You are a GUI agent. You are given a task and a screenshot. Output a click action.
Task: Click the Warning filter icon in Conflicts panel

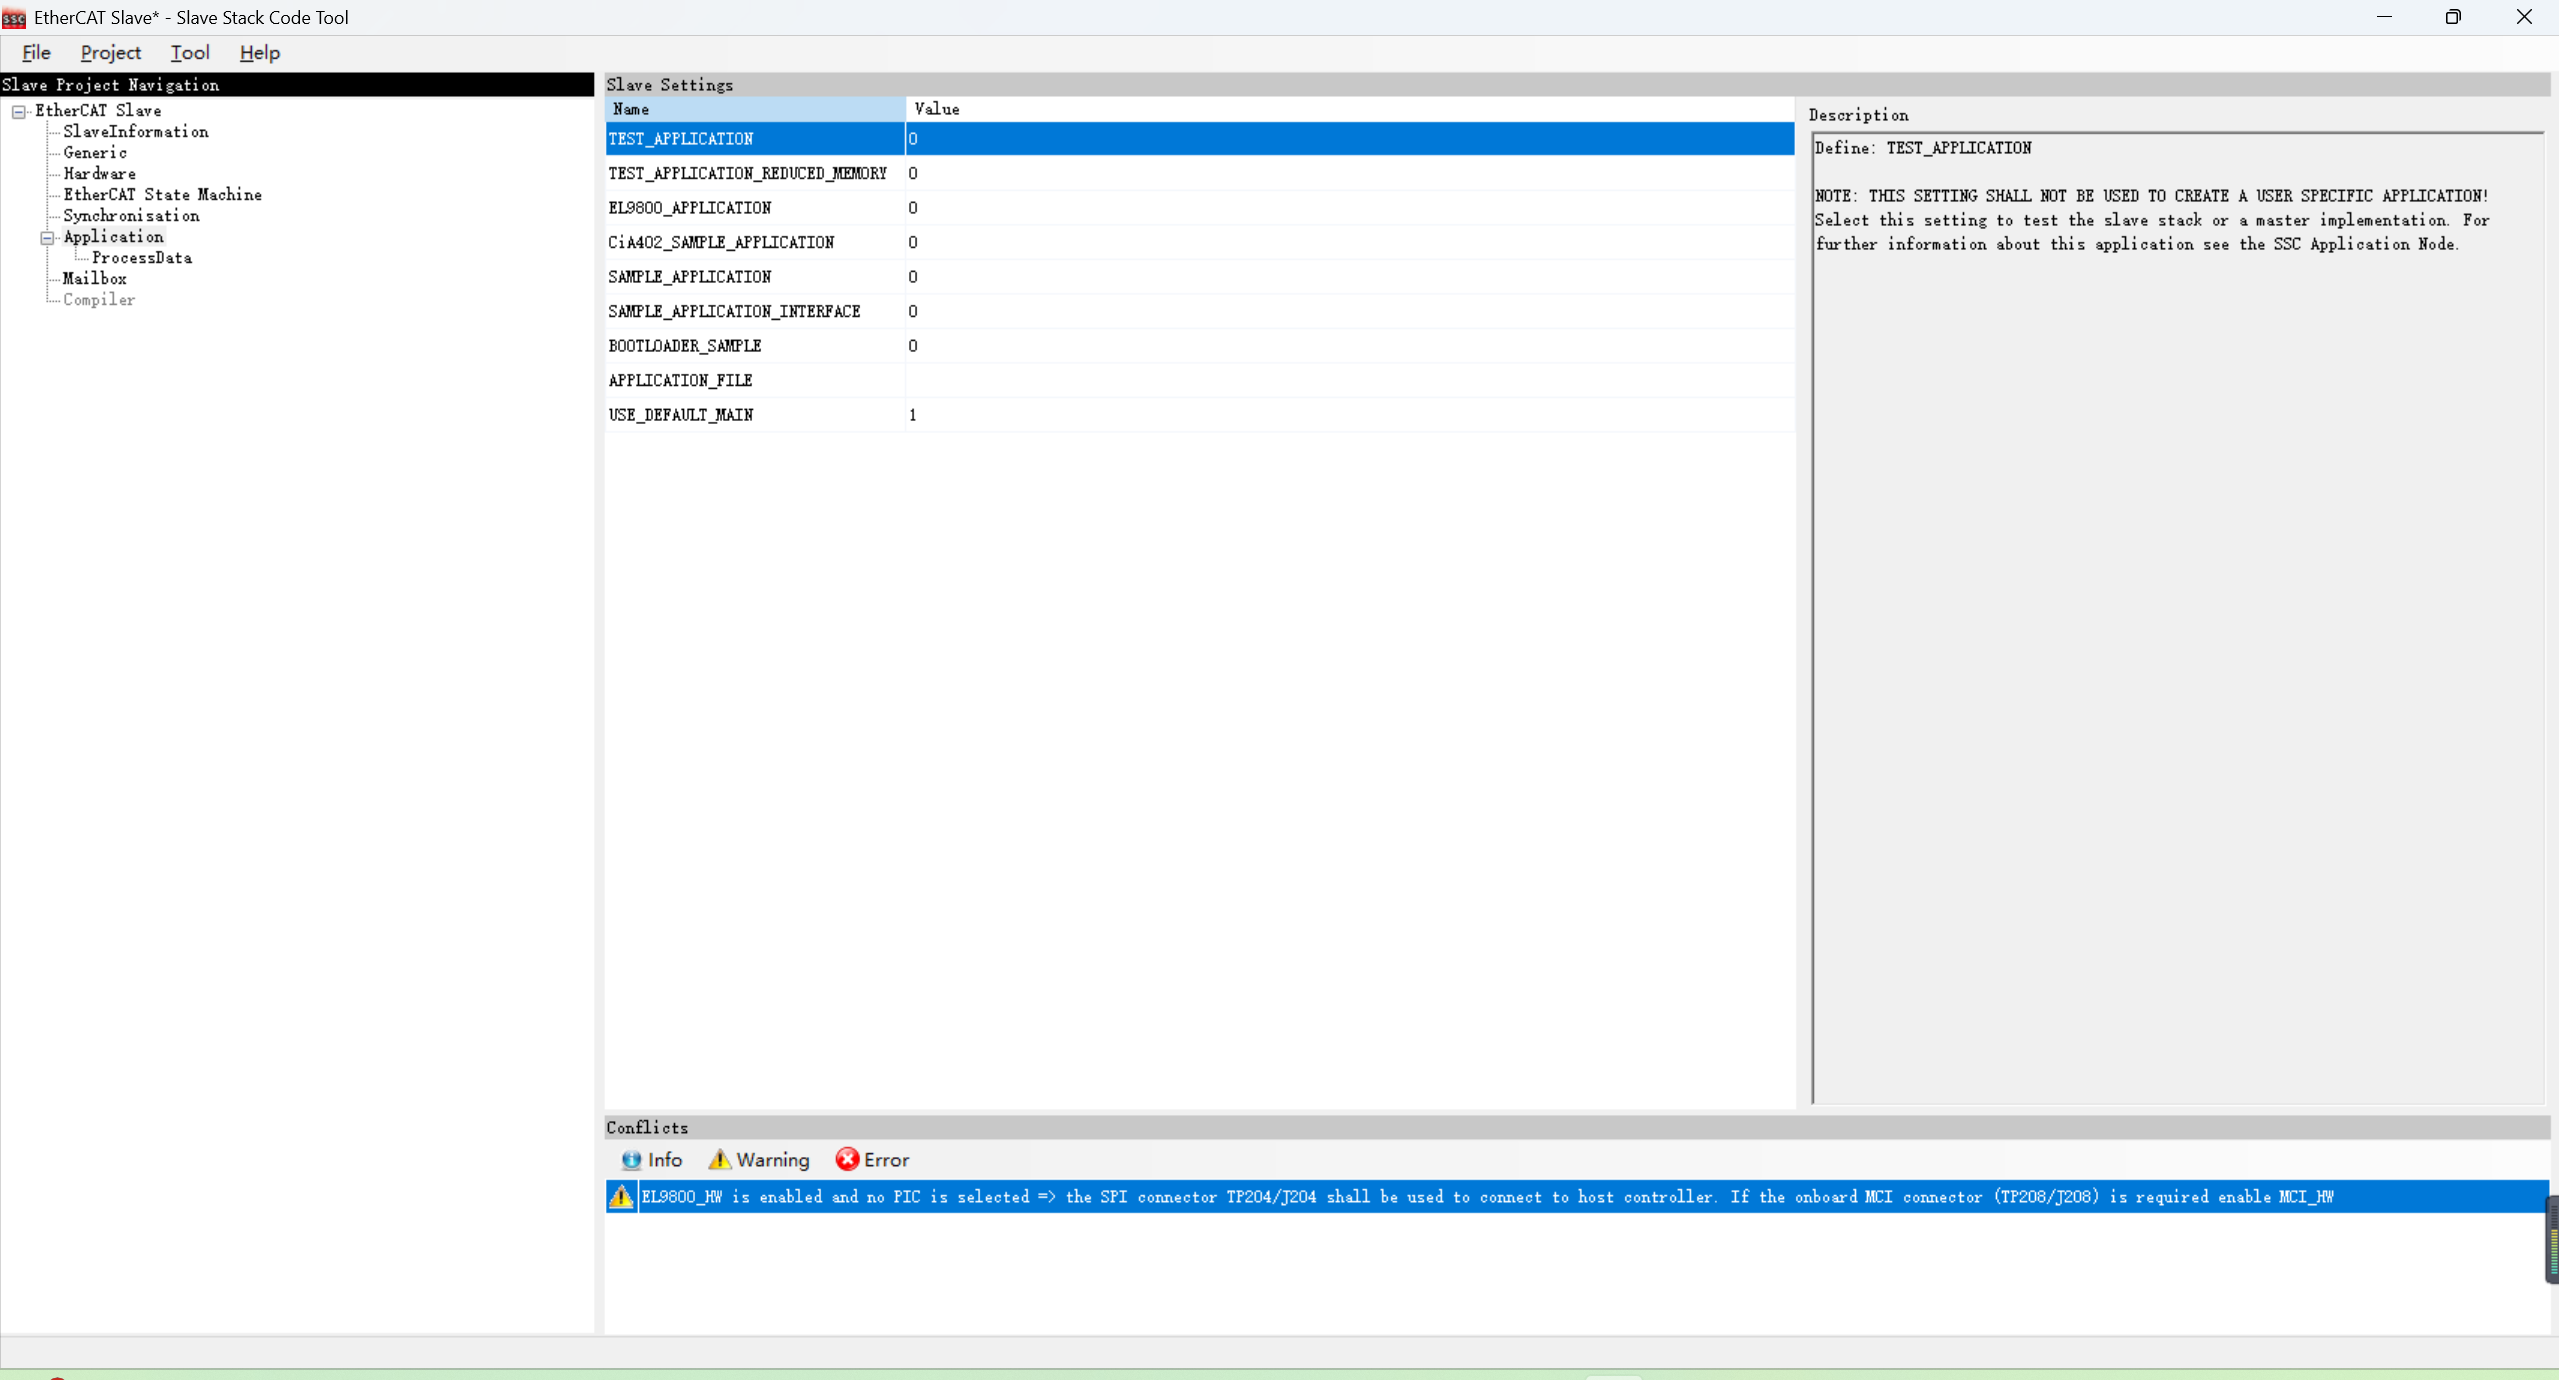tap(722, 1160)
